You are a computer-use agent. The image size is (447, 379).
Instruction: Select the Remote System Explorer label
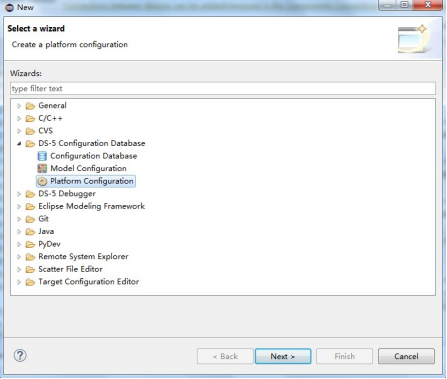pos(83,257)
